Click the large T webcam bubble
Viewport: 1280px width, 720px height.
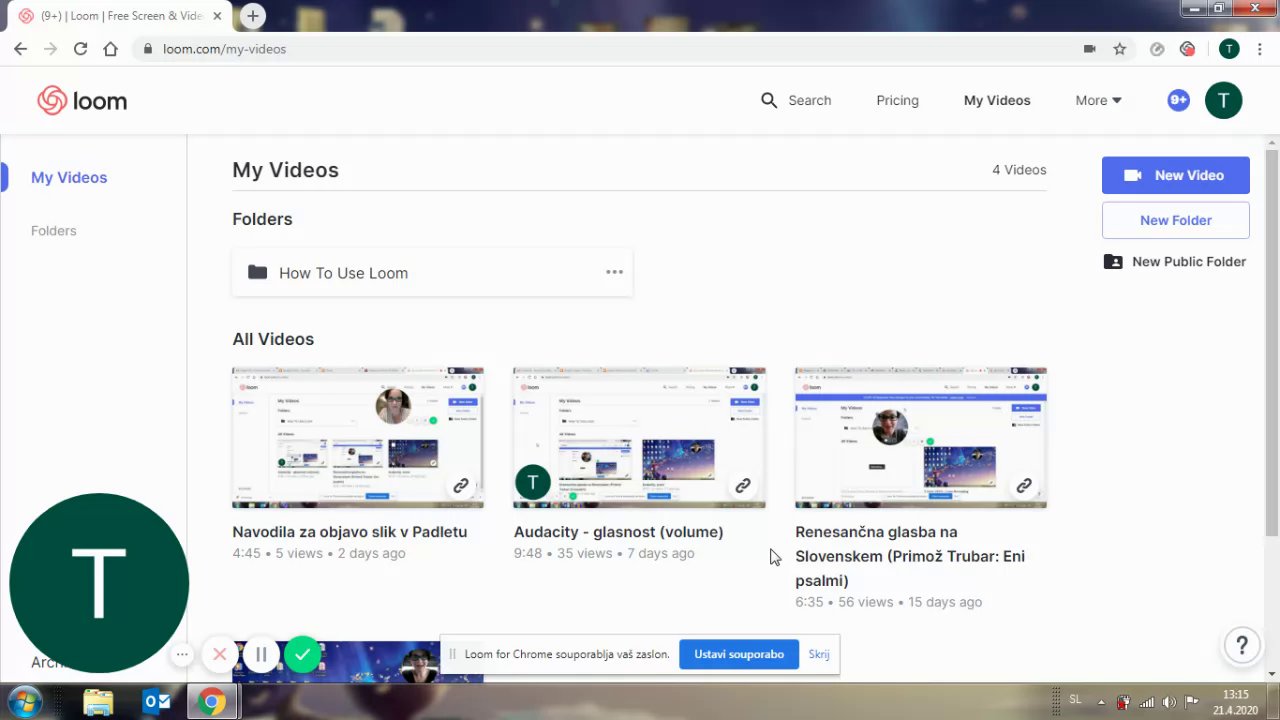(99, 583)
